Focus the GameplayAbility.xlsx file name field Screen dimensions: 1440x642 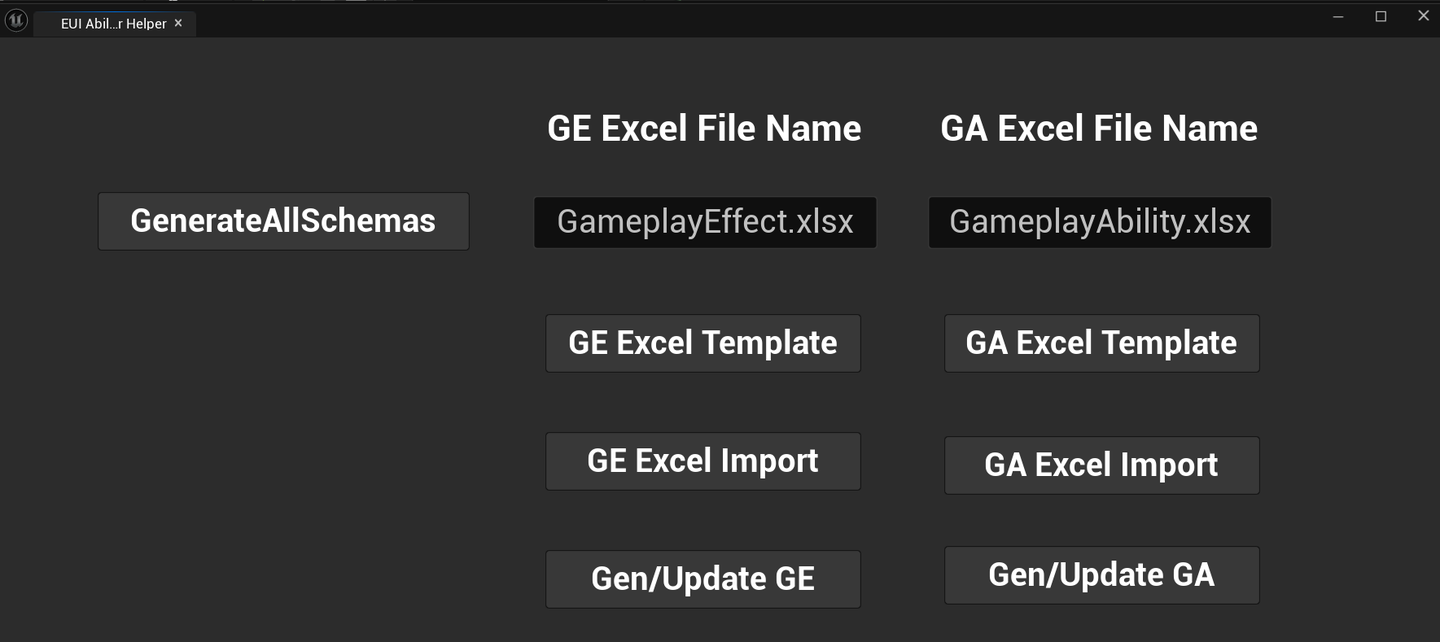[1100, 222]
